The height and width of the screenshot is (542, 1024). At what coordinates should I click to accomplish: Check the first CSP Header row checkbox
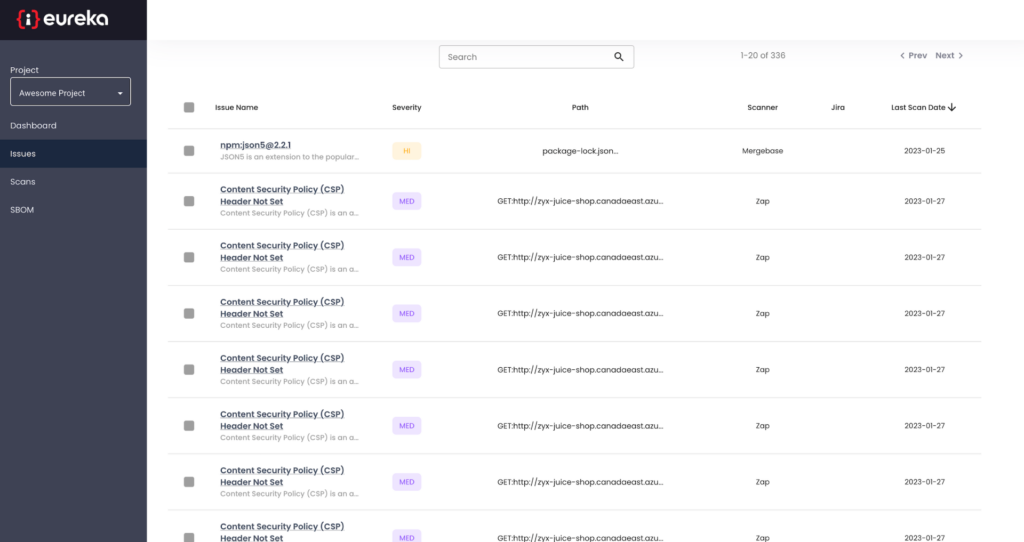click(189, 201)
